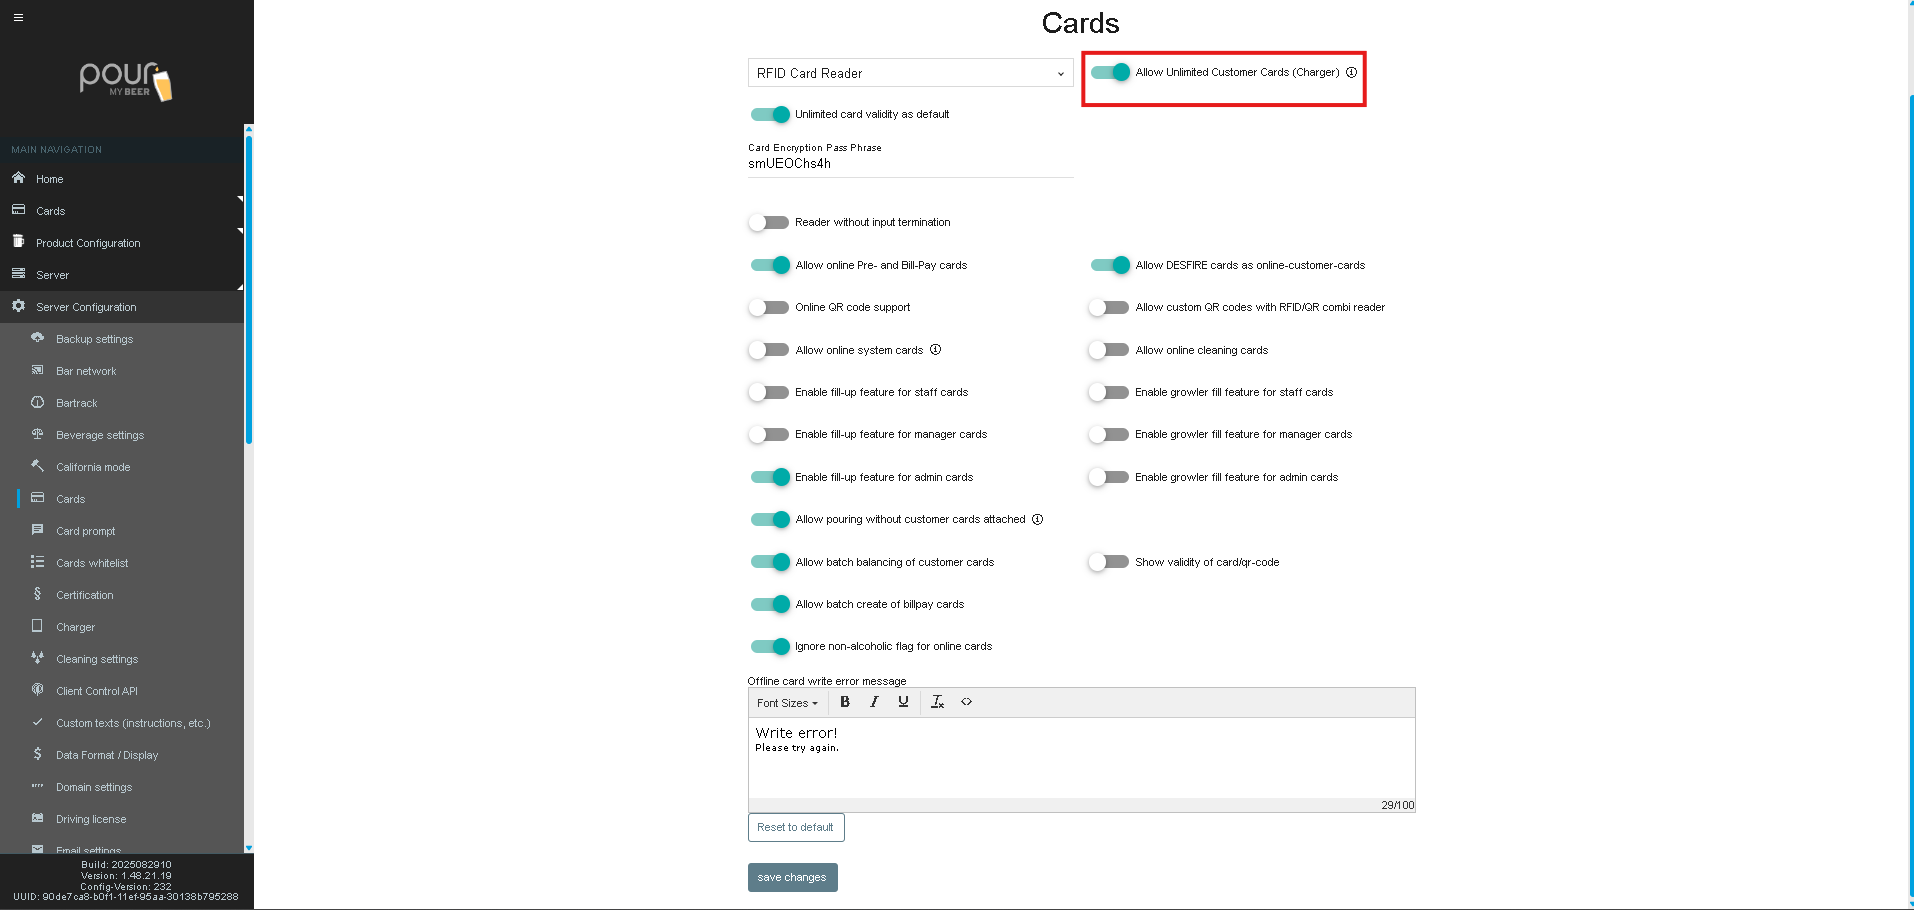Image resolution: width=1914 pixels, height=910 pixels.
Task: Open the source code view icon
Action: click(967, 702)
